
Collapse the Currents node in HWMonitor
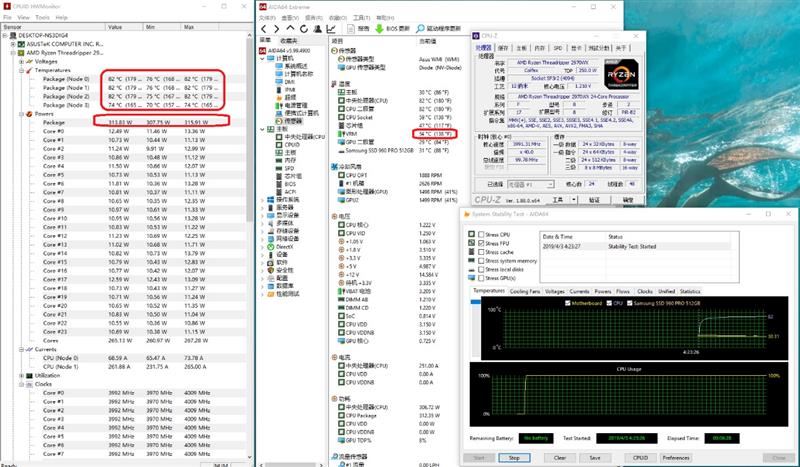(x=21, y=350)
